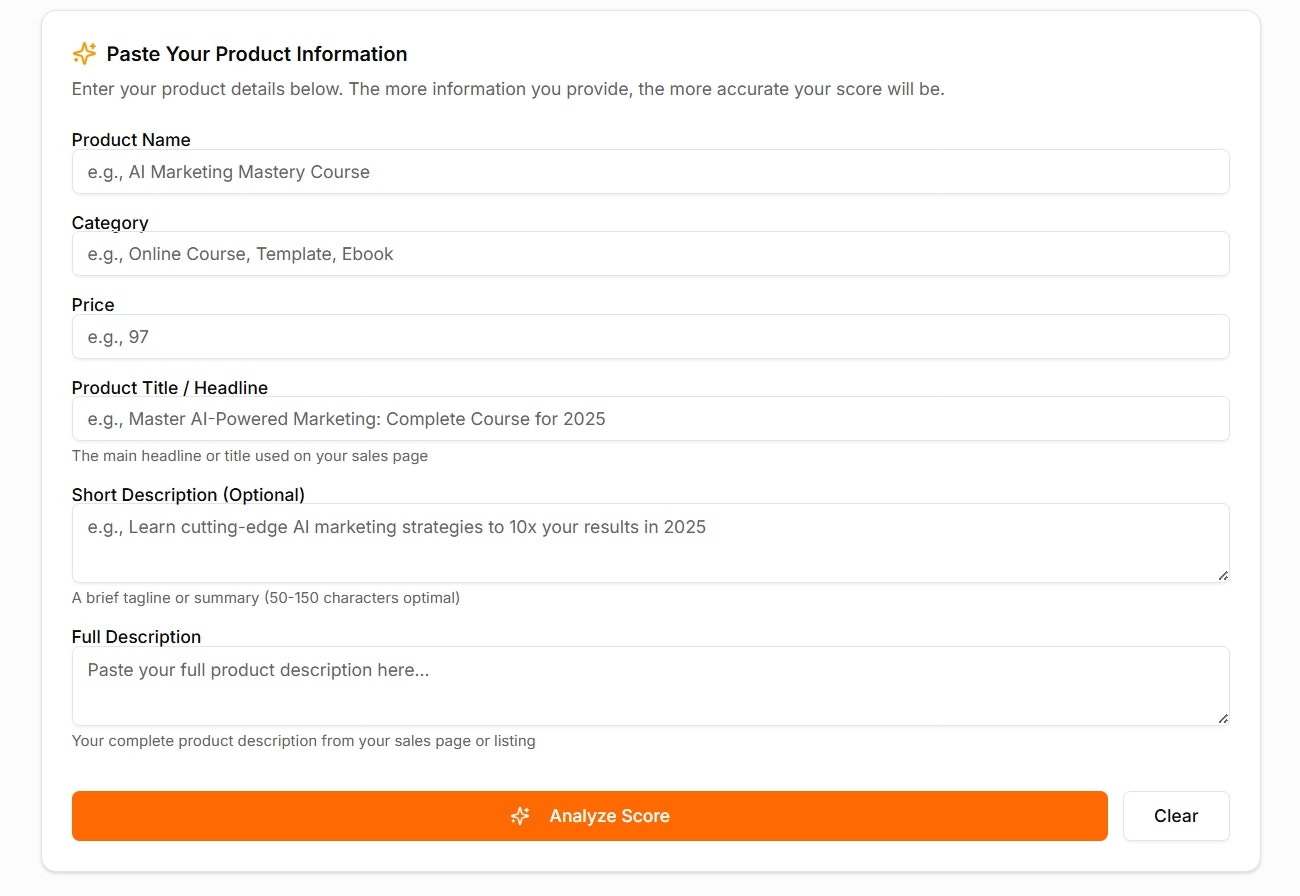Click the headline helper text under Product Title
Viewport: 1300px width, 896px height.
[249, 456]
